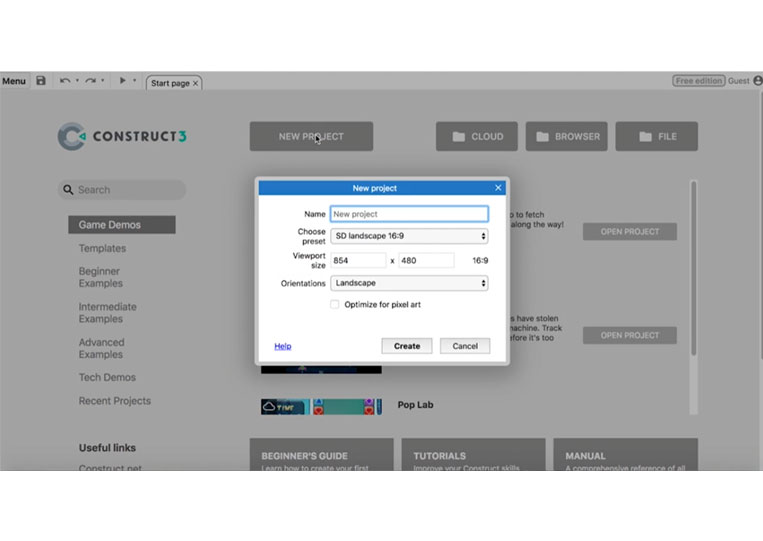Click the second OPEN PROJECT button
The image size is (763, 541).
(x=630, y=335)
